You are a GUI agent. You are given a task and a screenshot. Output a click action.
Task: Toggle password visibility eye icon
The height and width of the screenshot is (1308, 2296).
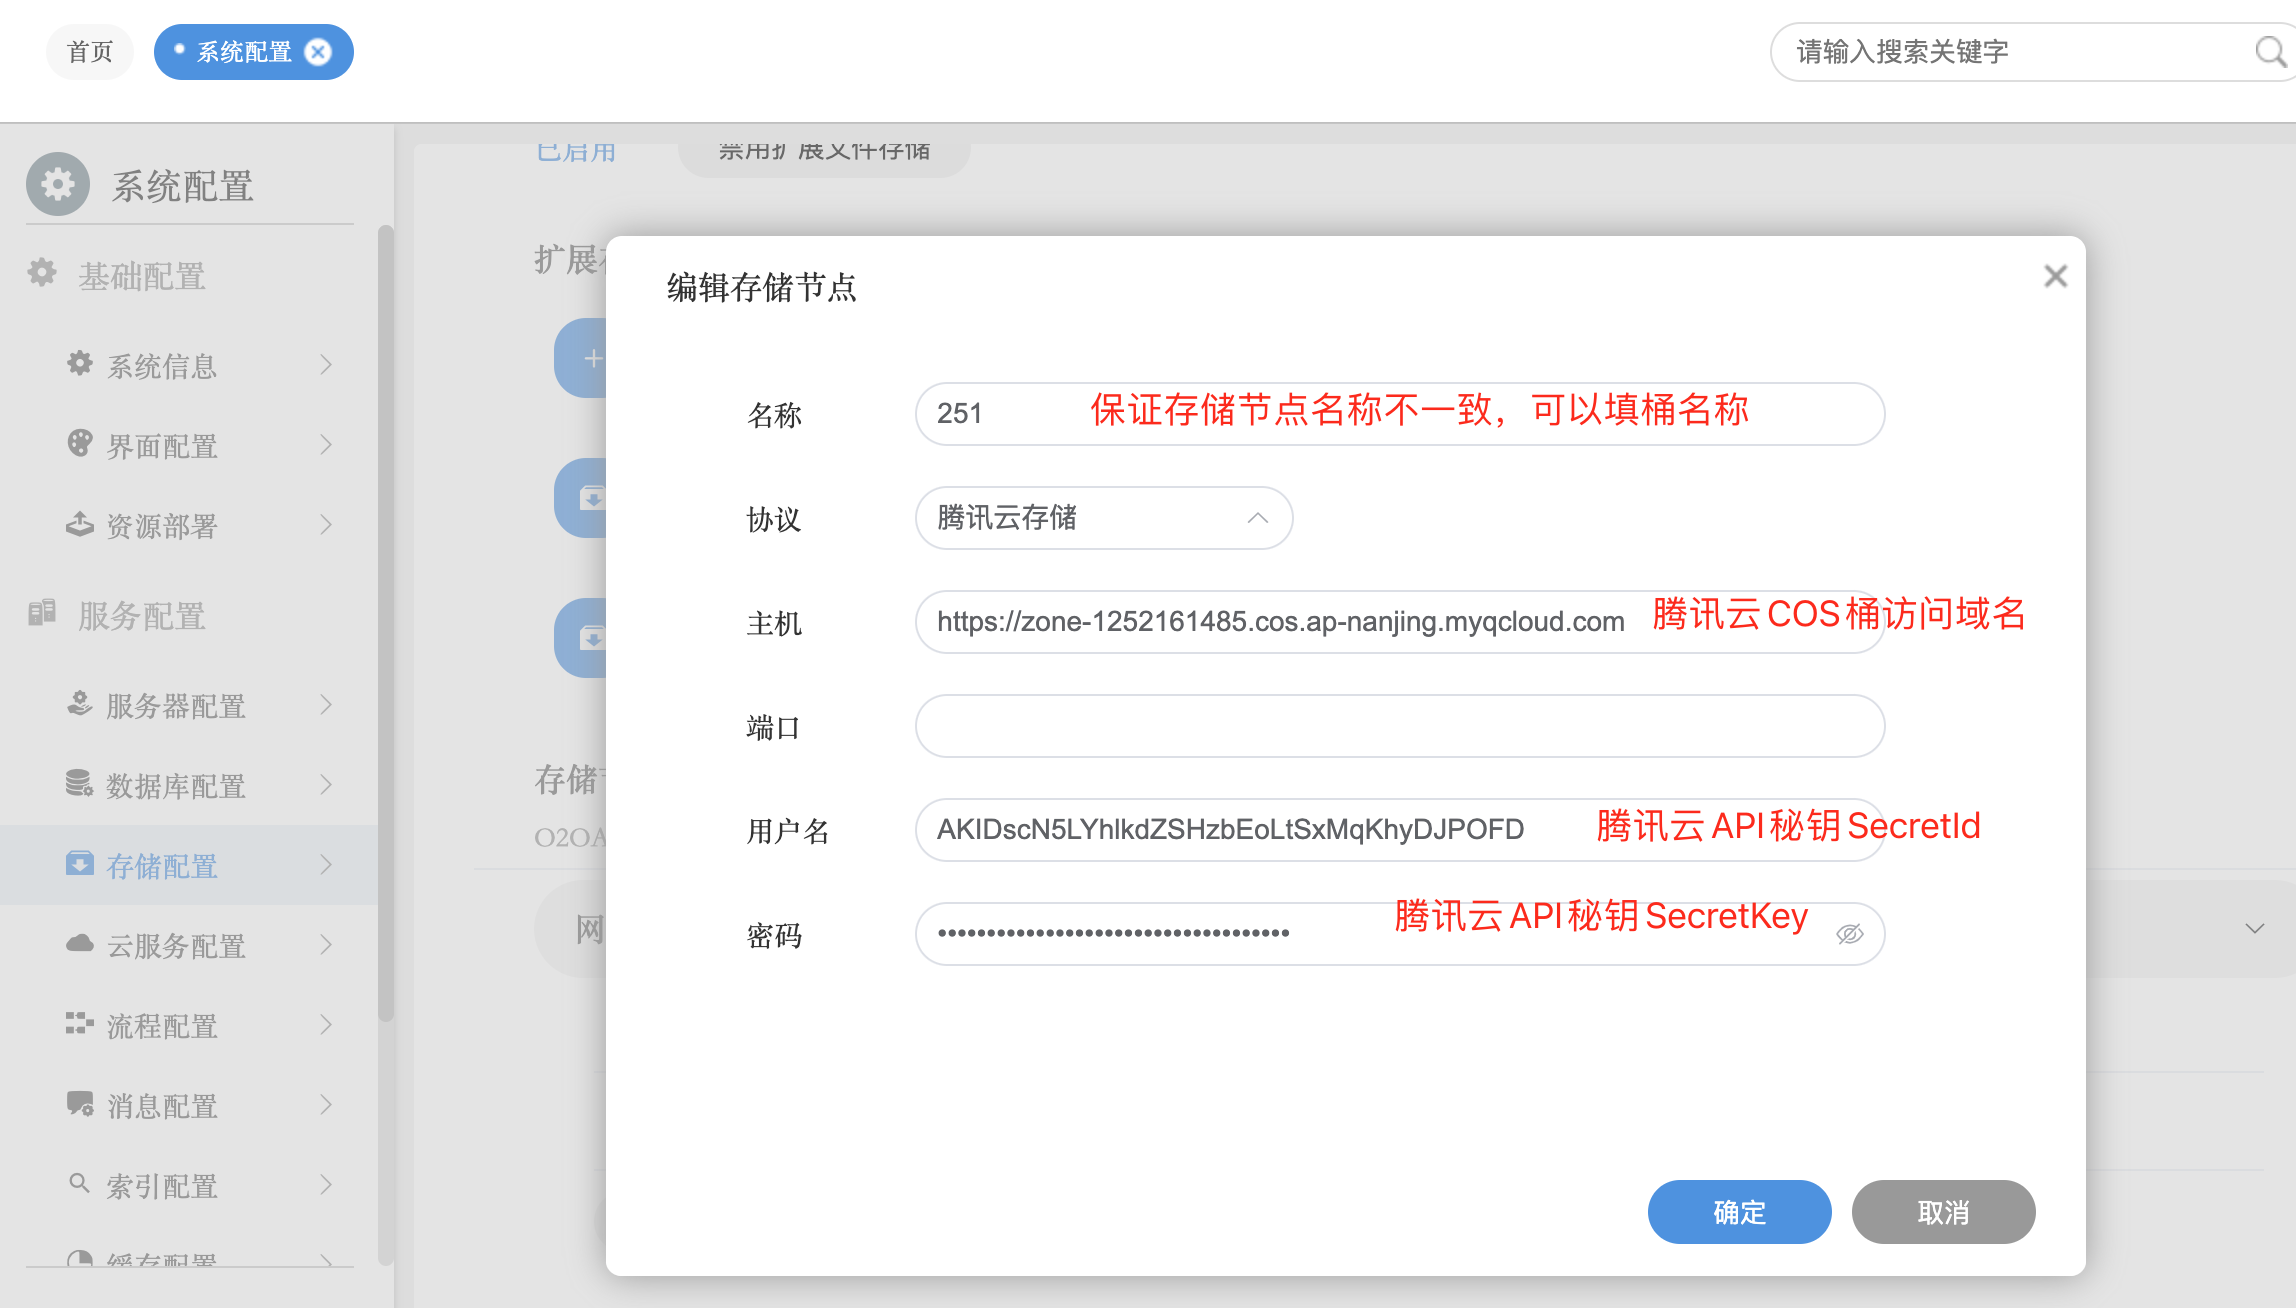1849,934
